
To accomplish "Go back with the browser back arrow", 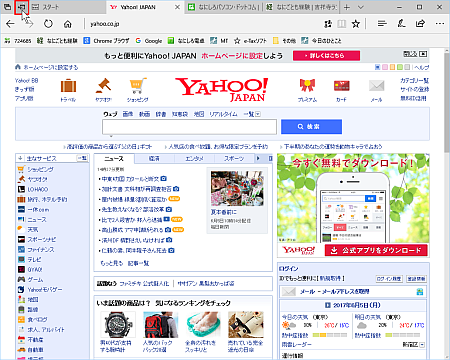I will 10,24.
